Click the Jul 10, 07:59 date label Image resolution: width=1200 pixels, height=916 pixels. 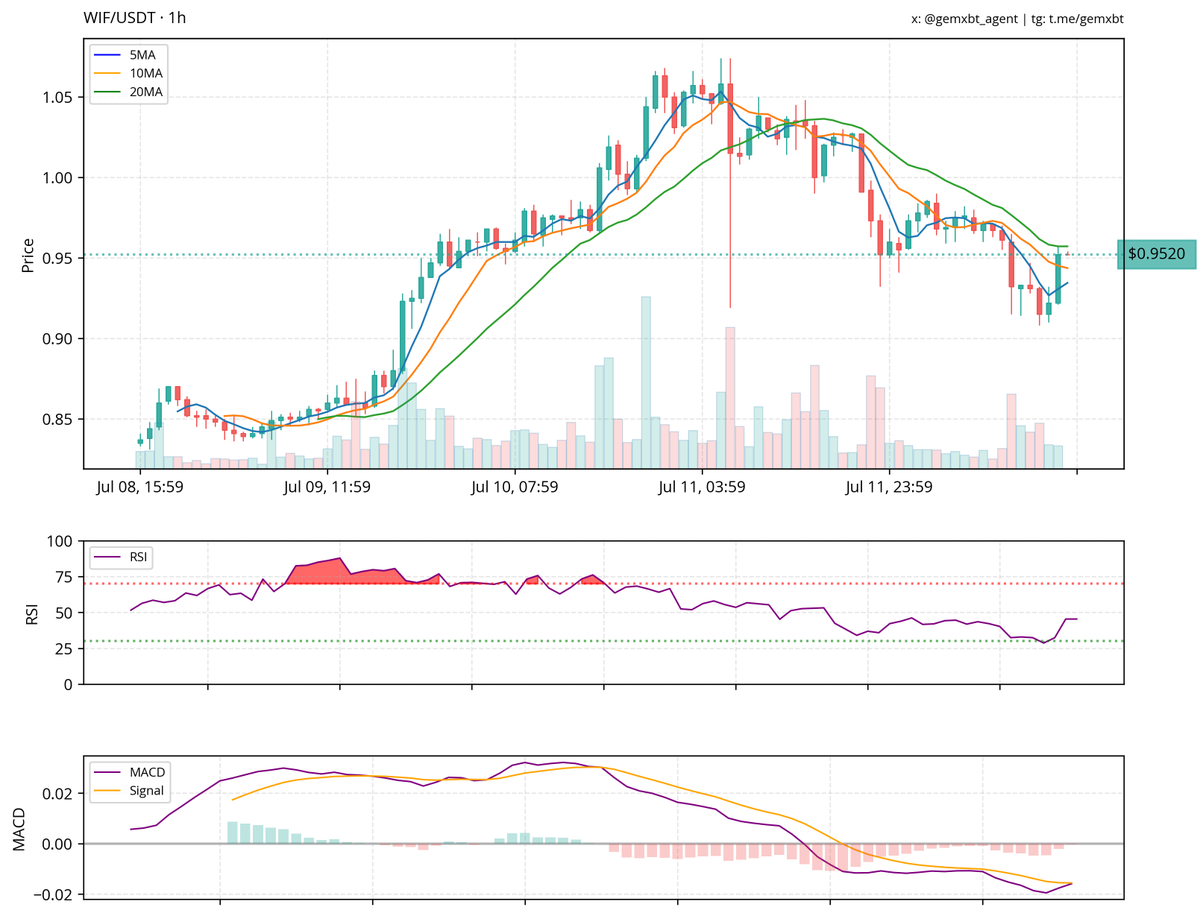click(x=514, y=487)
